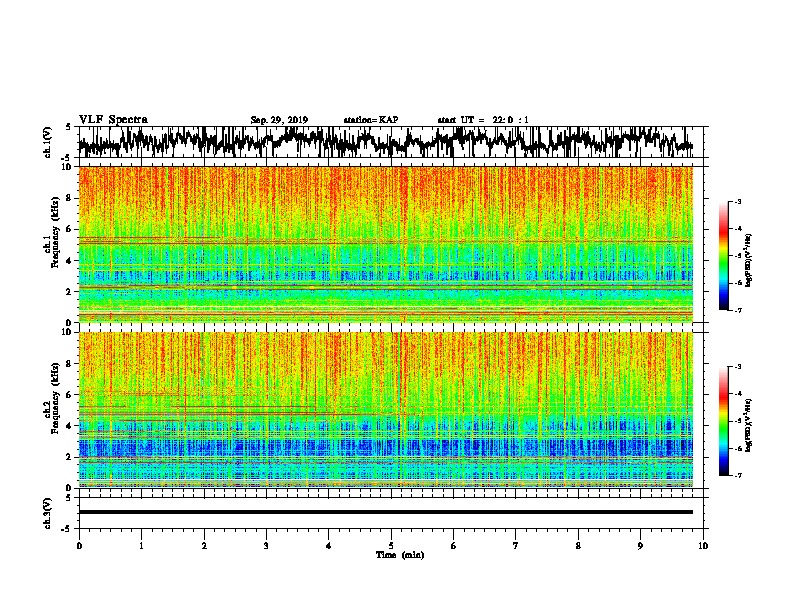Click the 'station=KAP' label
792x612 pixels.
tap(371, 120)
